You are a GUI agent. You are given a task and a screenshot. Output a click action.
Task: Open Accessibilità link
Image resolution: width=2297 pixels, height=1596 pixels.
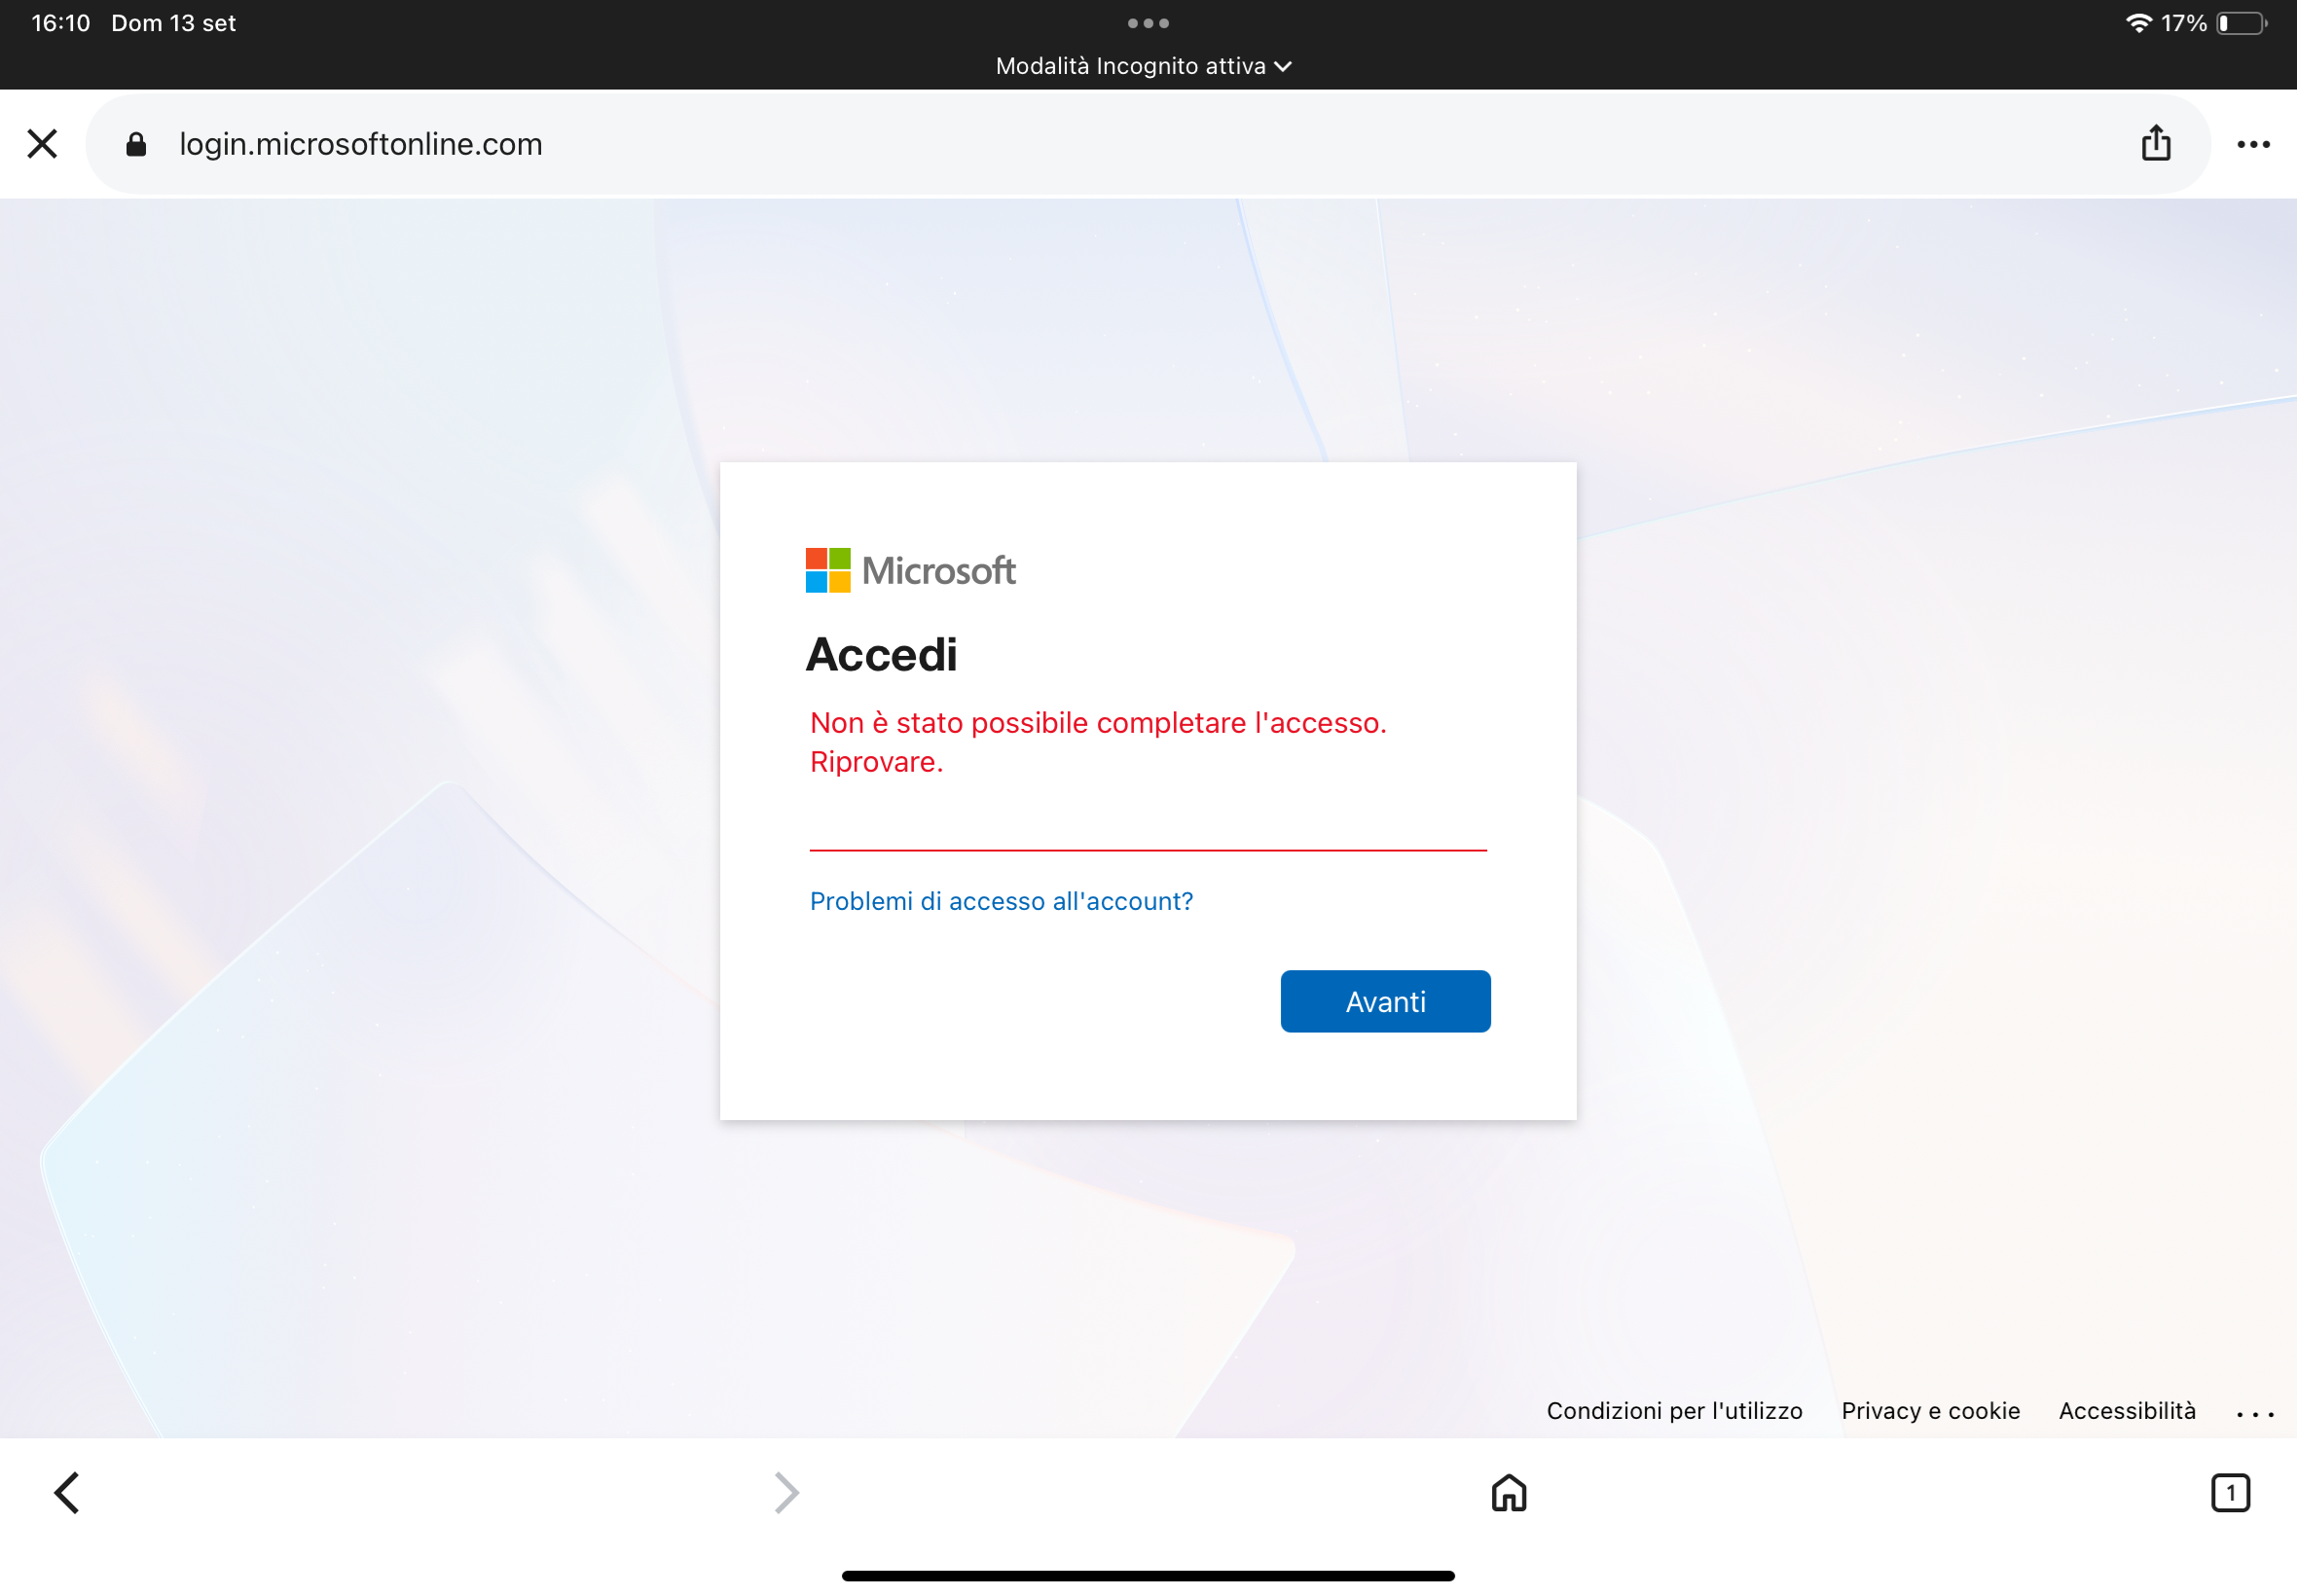coord(2127,1410)
